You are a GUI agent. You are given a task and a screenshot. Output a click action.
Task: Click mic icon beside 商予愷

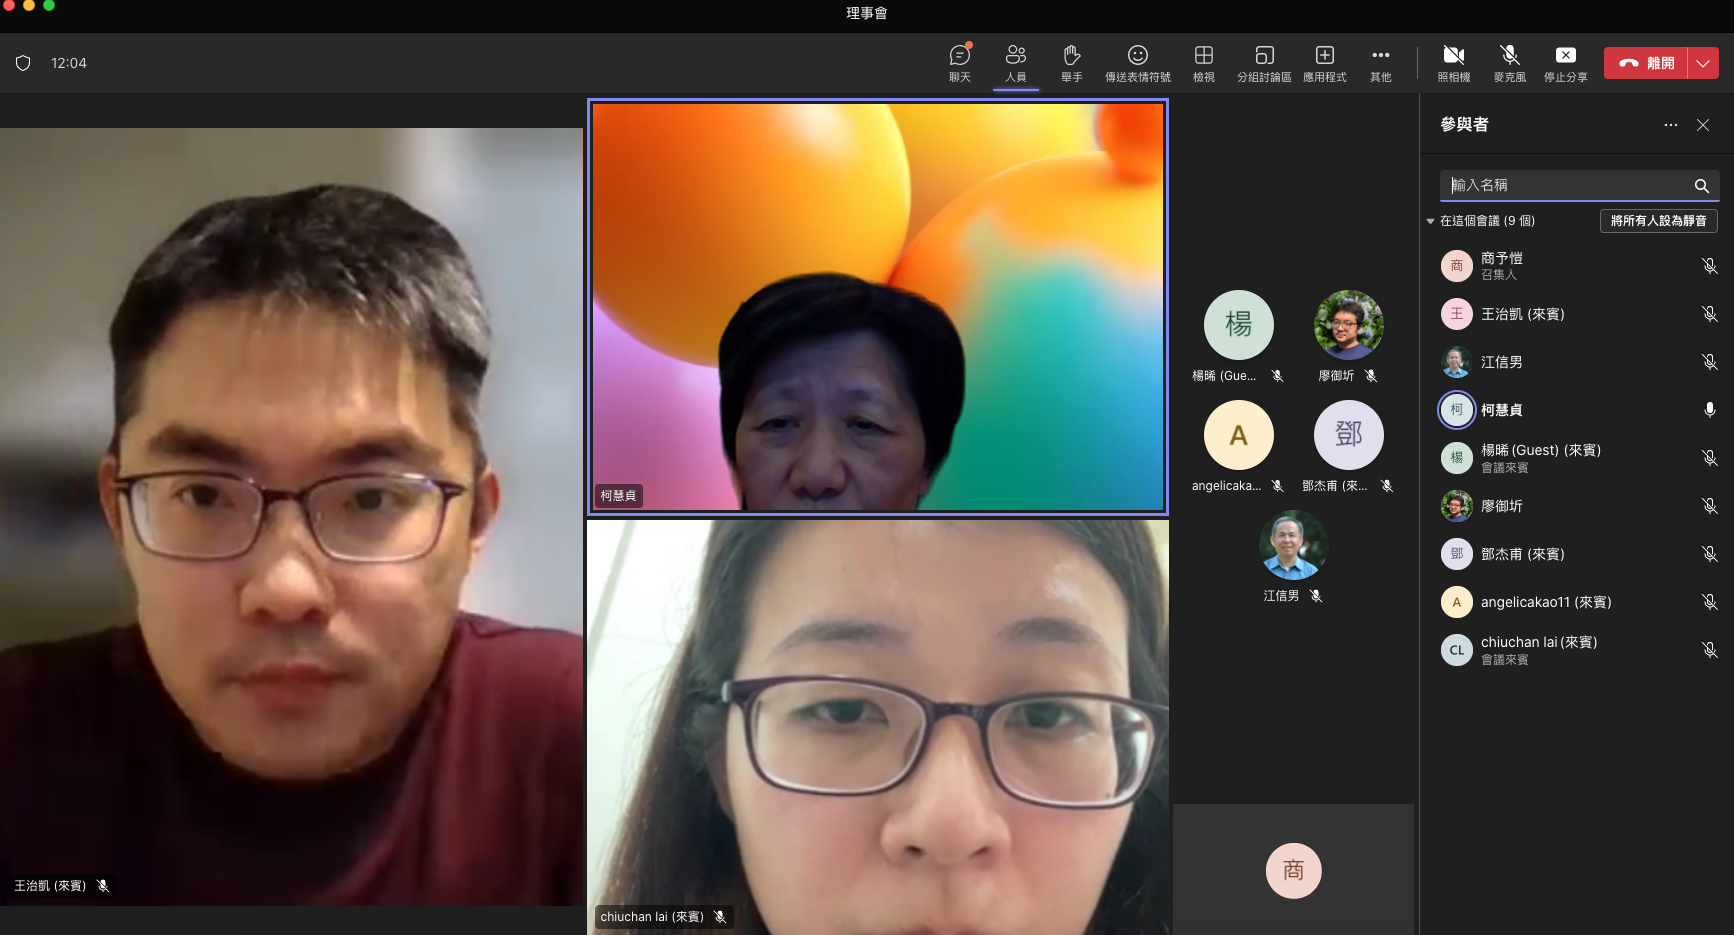coord(1710,266)
